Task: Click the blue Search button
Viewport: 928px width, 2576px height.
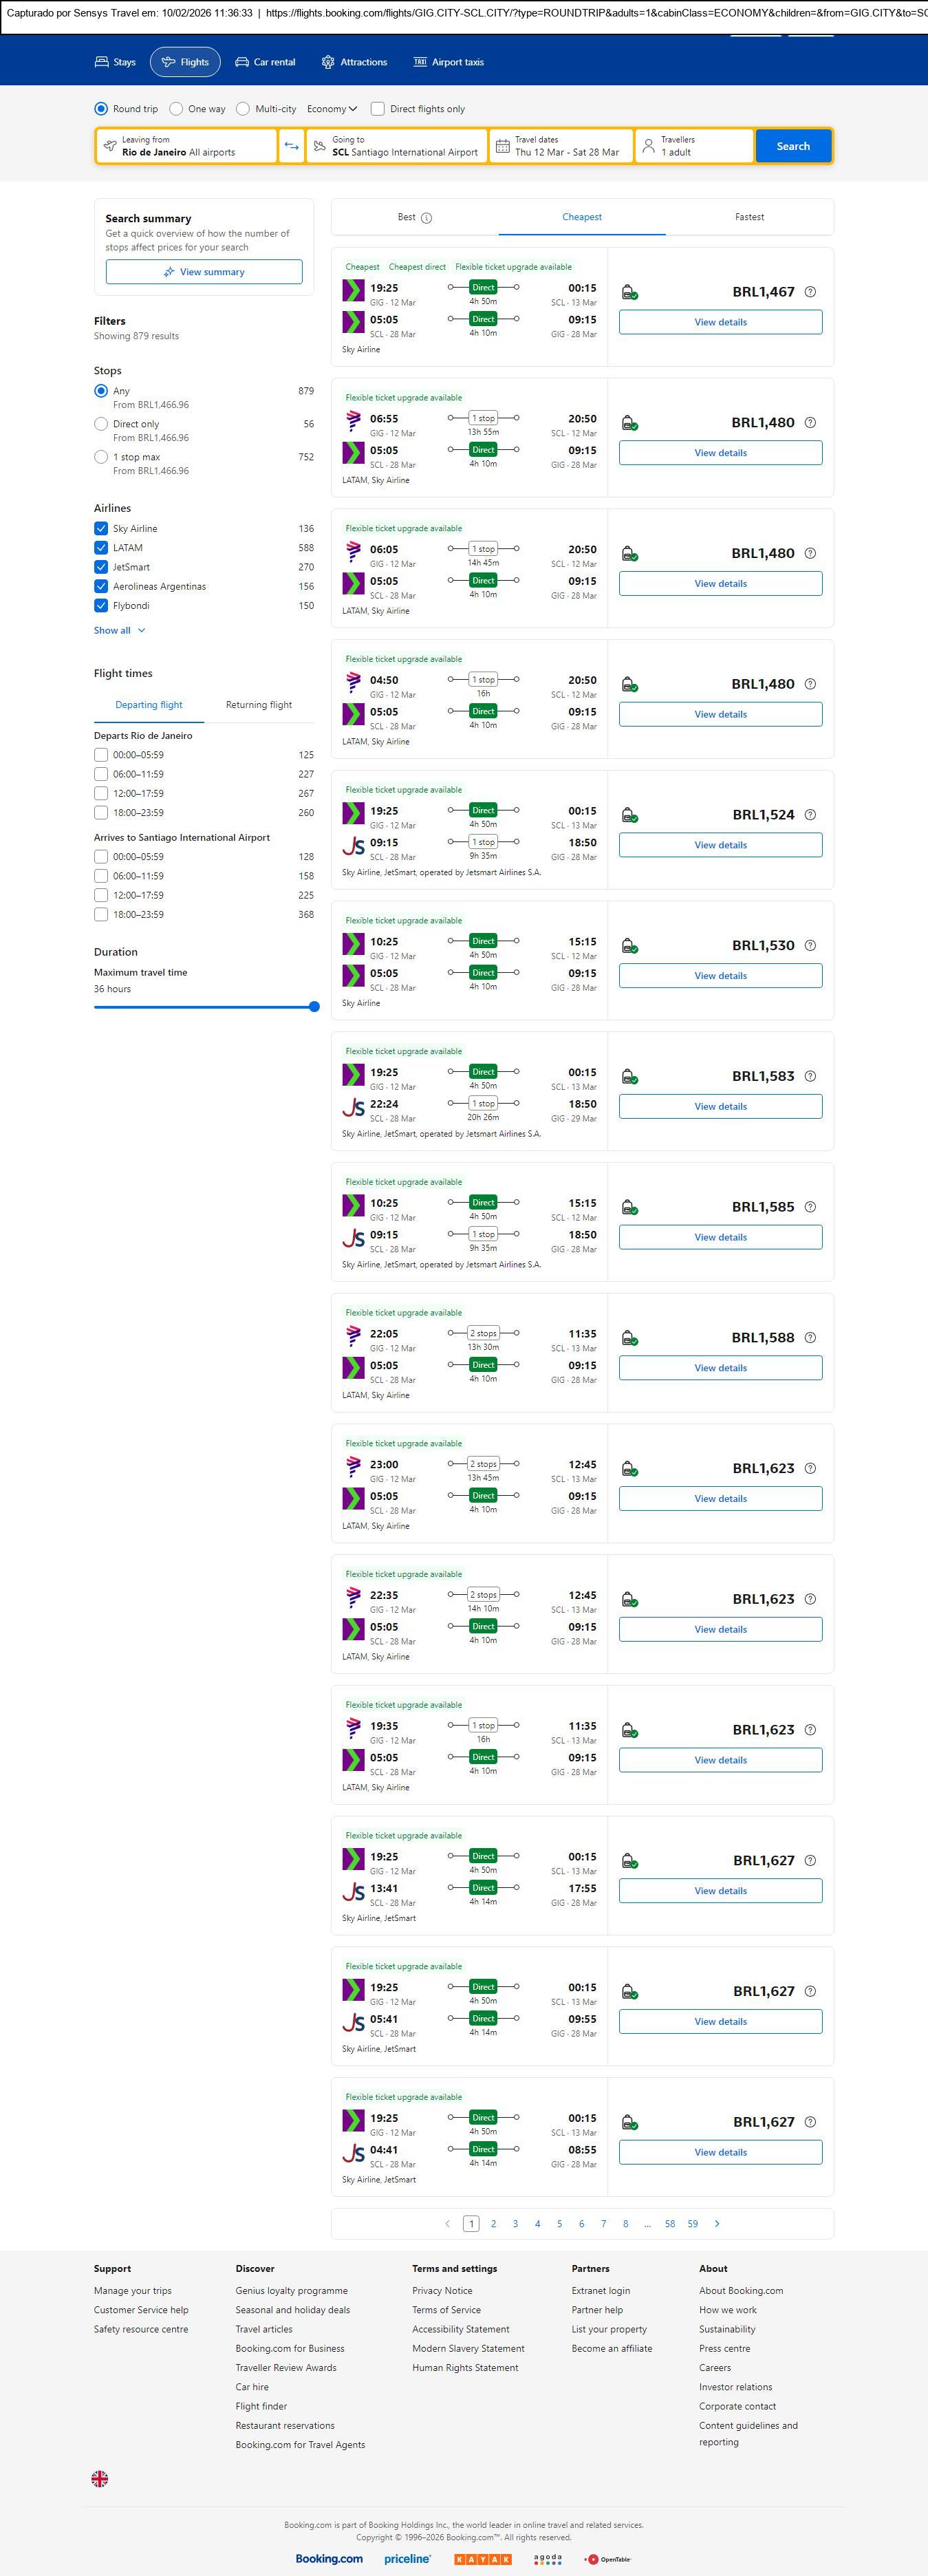Action: click(x=793, y=146)
